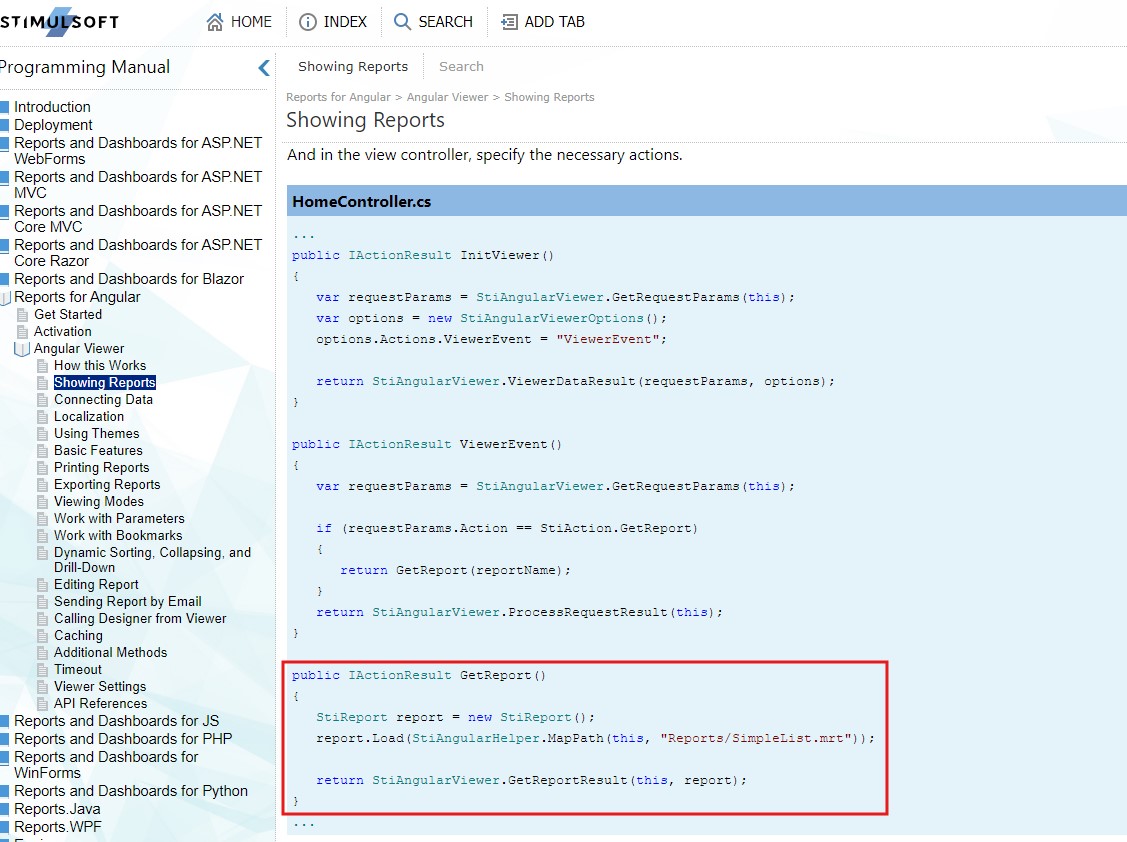Click the Showing Reports page heading
The width and height of the screenshot is (1127, 842).
365,119
